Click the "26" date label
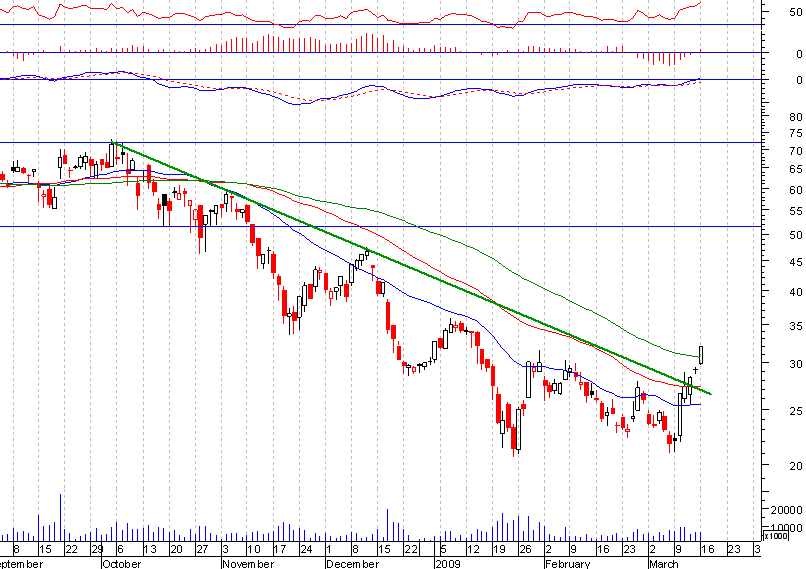 (x=525, y=549)
